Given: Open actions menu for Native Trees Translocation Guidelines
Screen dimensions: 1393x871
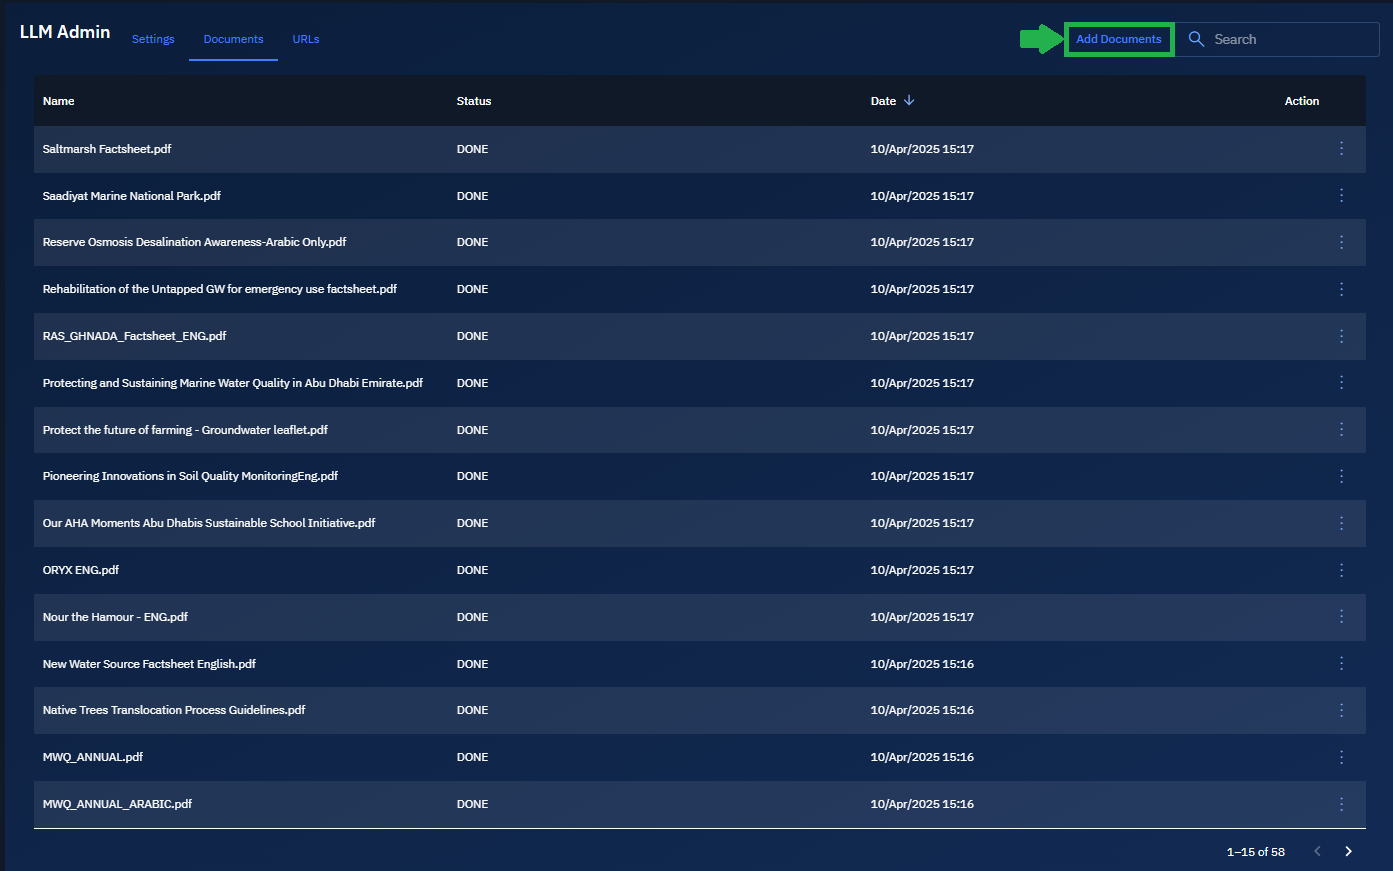Looking at the screenshot, I should pyautogui.click(x=1341, y=710).
